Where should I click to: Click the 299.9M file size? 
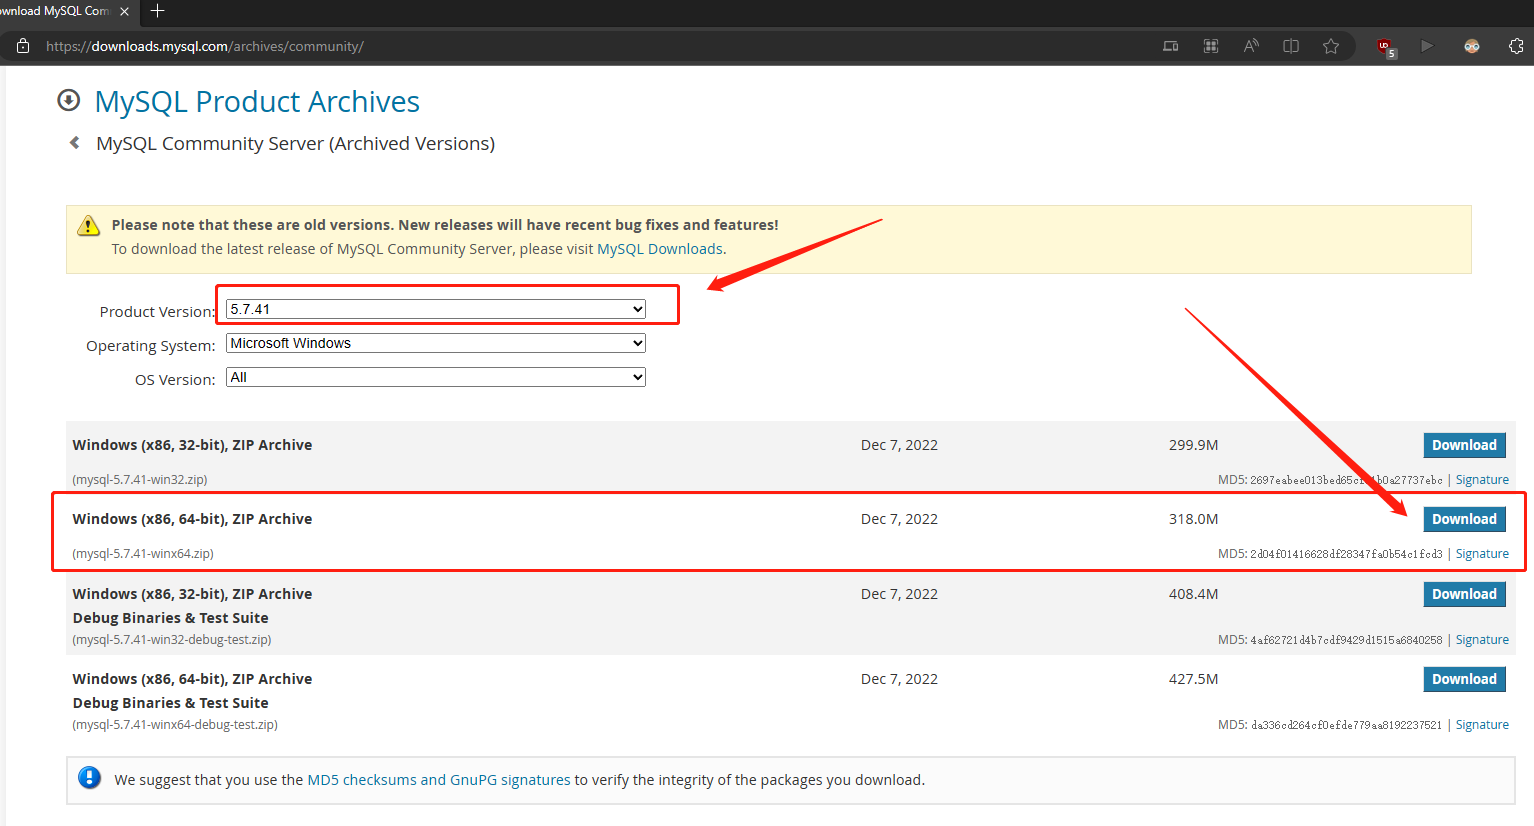(1193, 445)
